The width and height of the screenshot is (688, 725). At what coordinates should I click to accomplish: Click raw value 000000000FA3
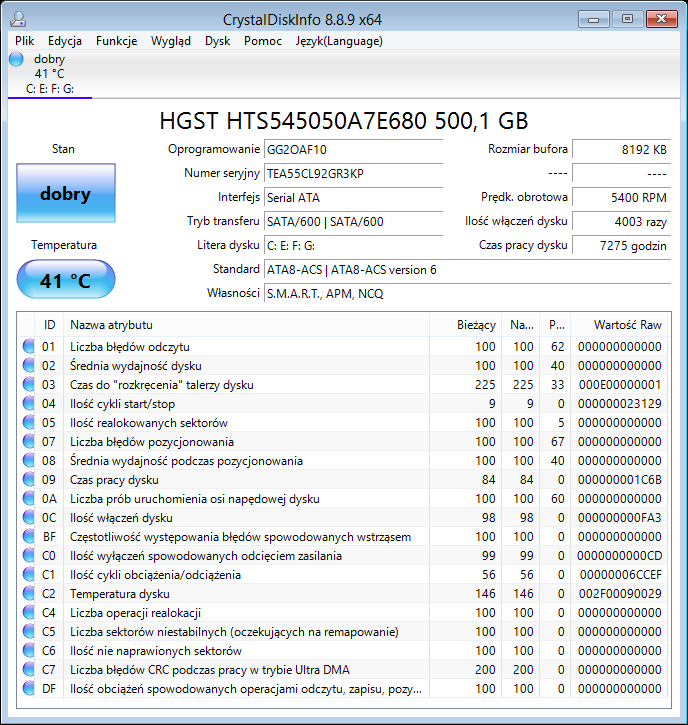[x=620, y=518]
